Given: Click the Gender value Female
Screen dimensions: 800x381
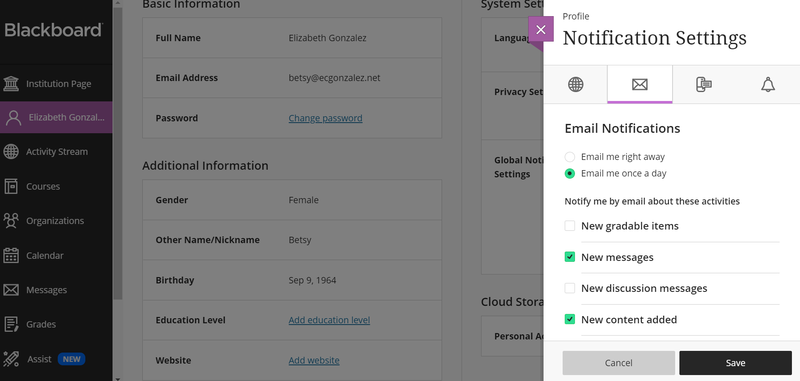Looking at the screenshot, I should point(304,200).
